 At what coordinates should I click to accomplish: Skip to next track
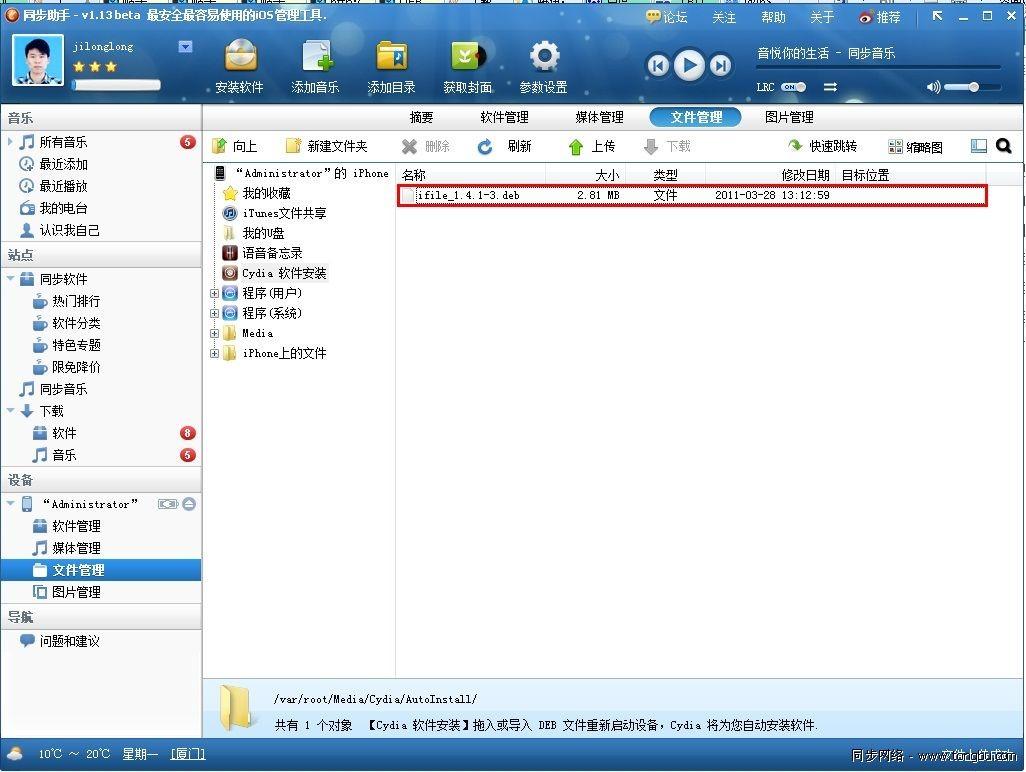tap(720, 65)
